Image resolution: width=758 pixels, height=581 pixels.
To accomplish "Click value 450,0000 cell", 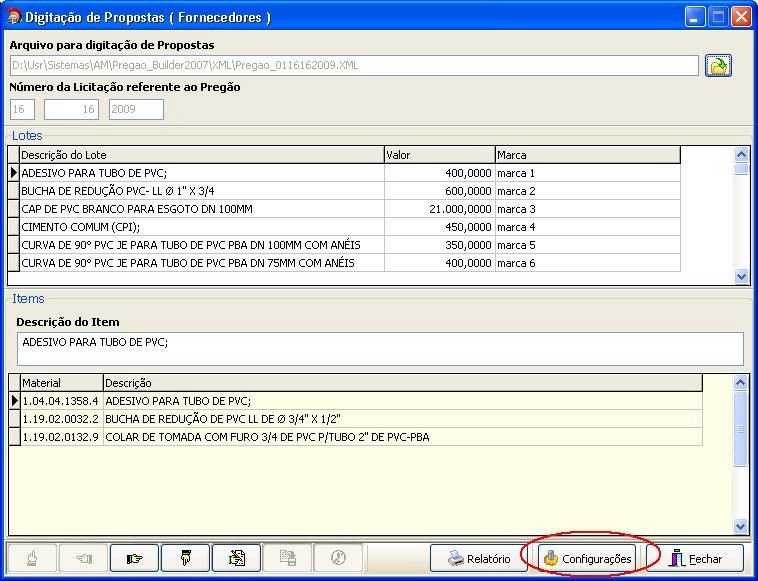I will coord(440,227).
